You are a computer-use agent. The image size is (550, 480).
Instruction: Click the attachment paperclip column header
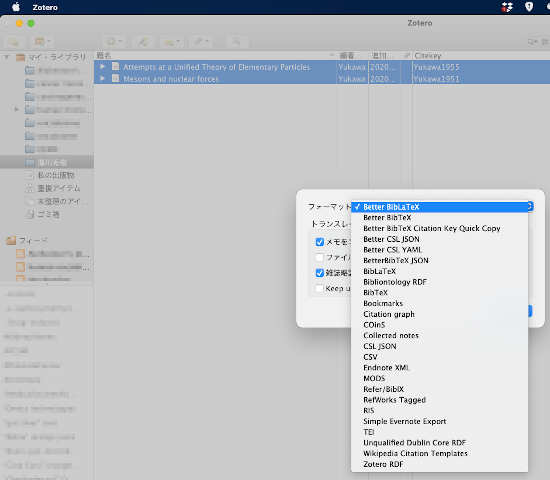click(x=407, y=55)
